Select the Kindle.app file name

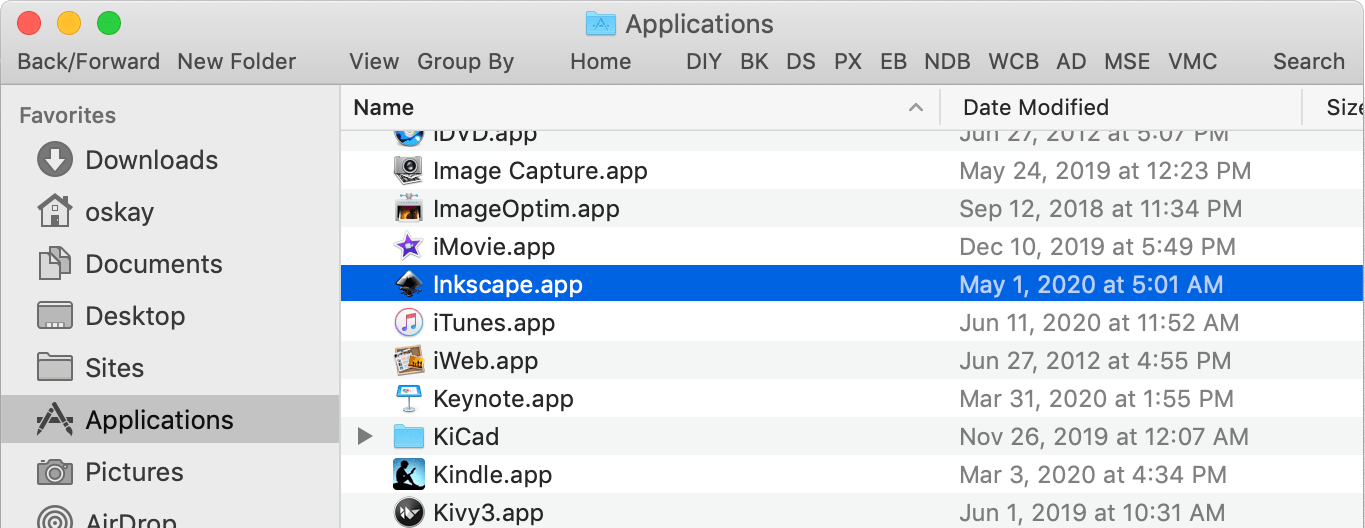tap(492, 475)
